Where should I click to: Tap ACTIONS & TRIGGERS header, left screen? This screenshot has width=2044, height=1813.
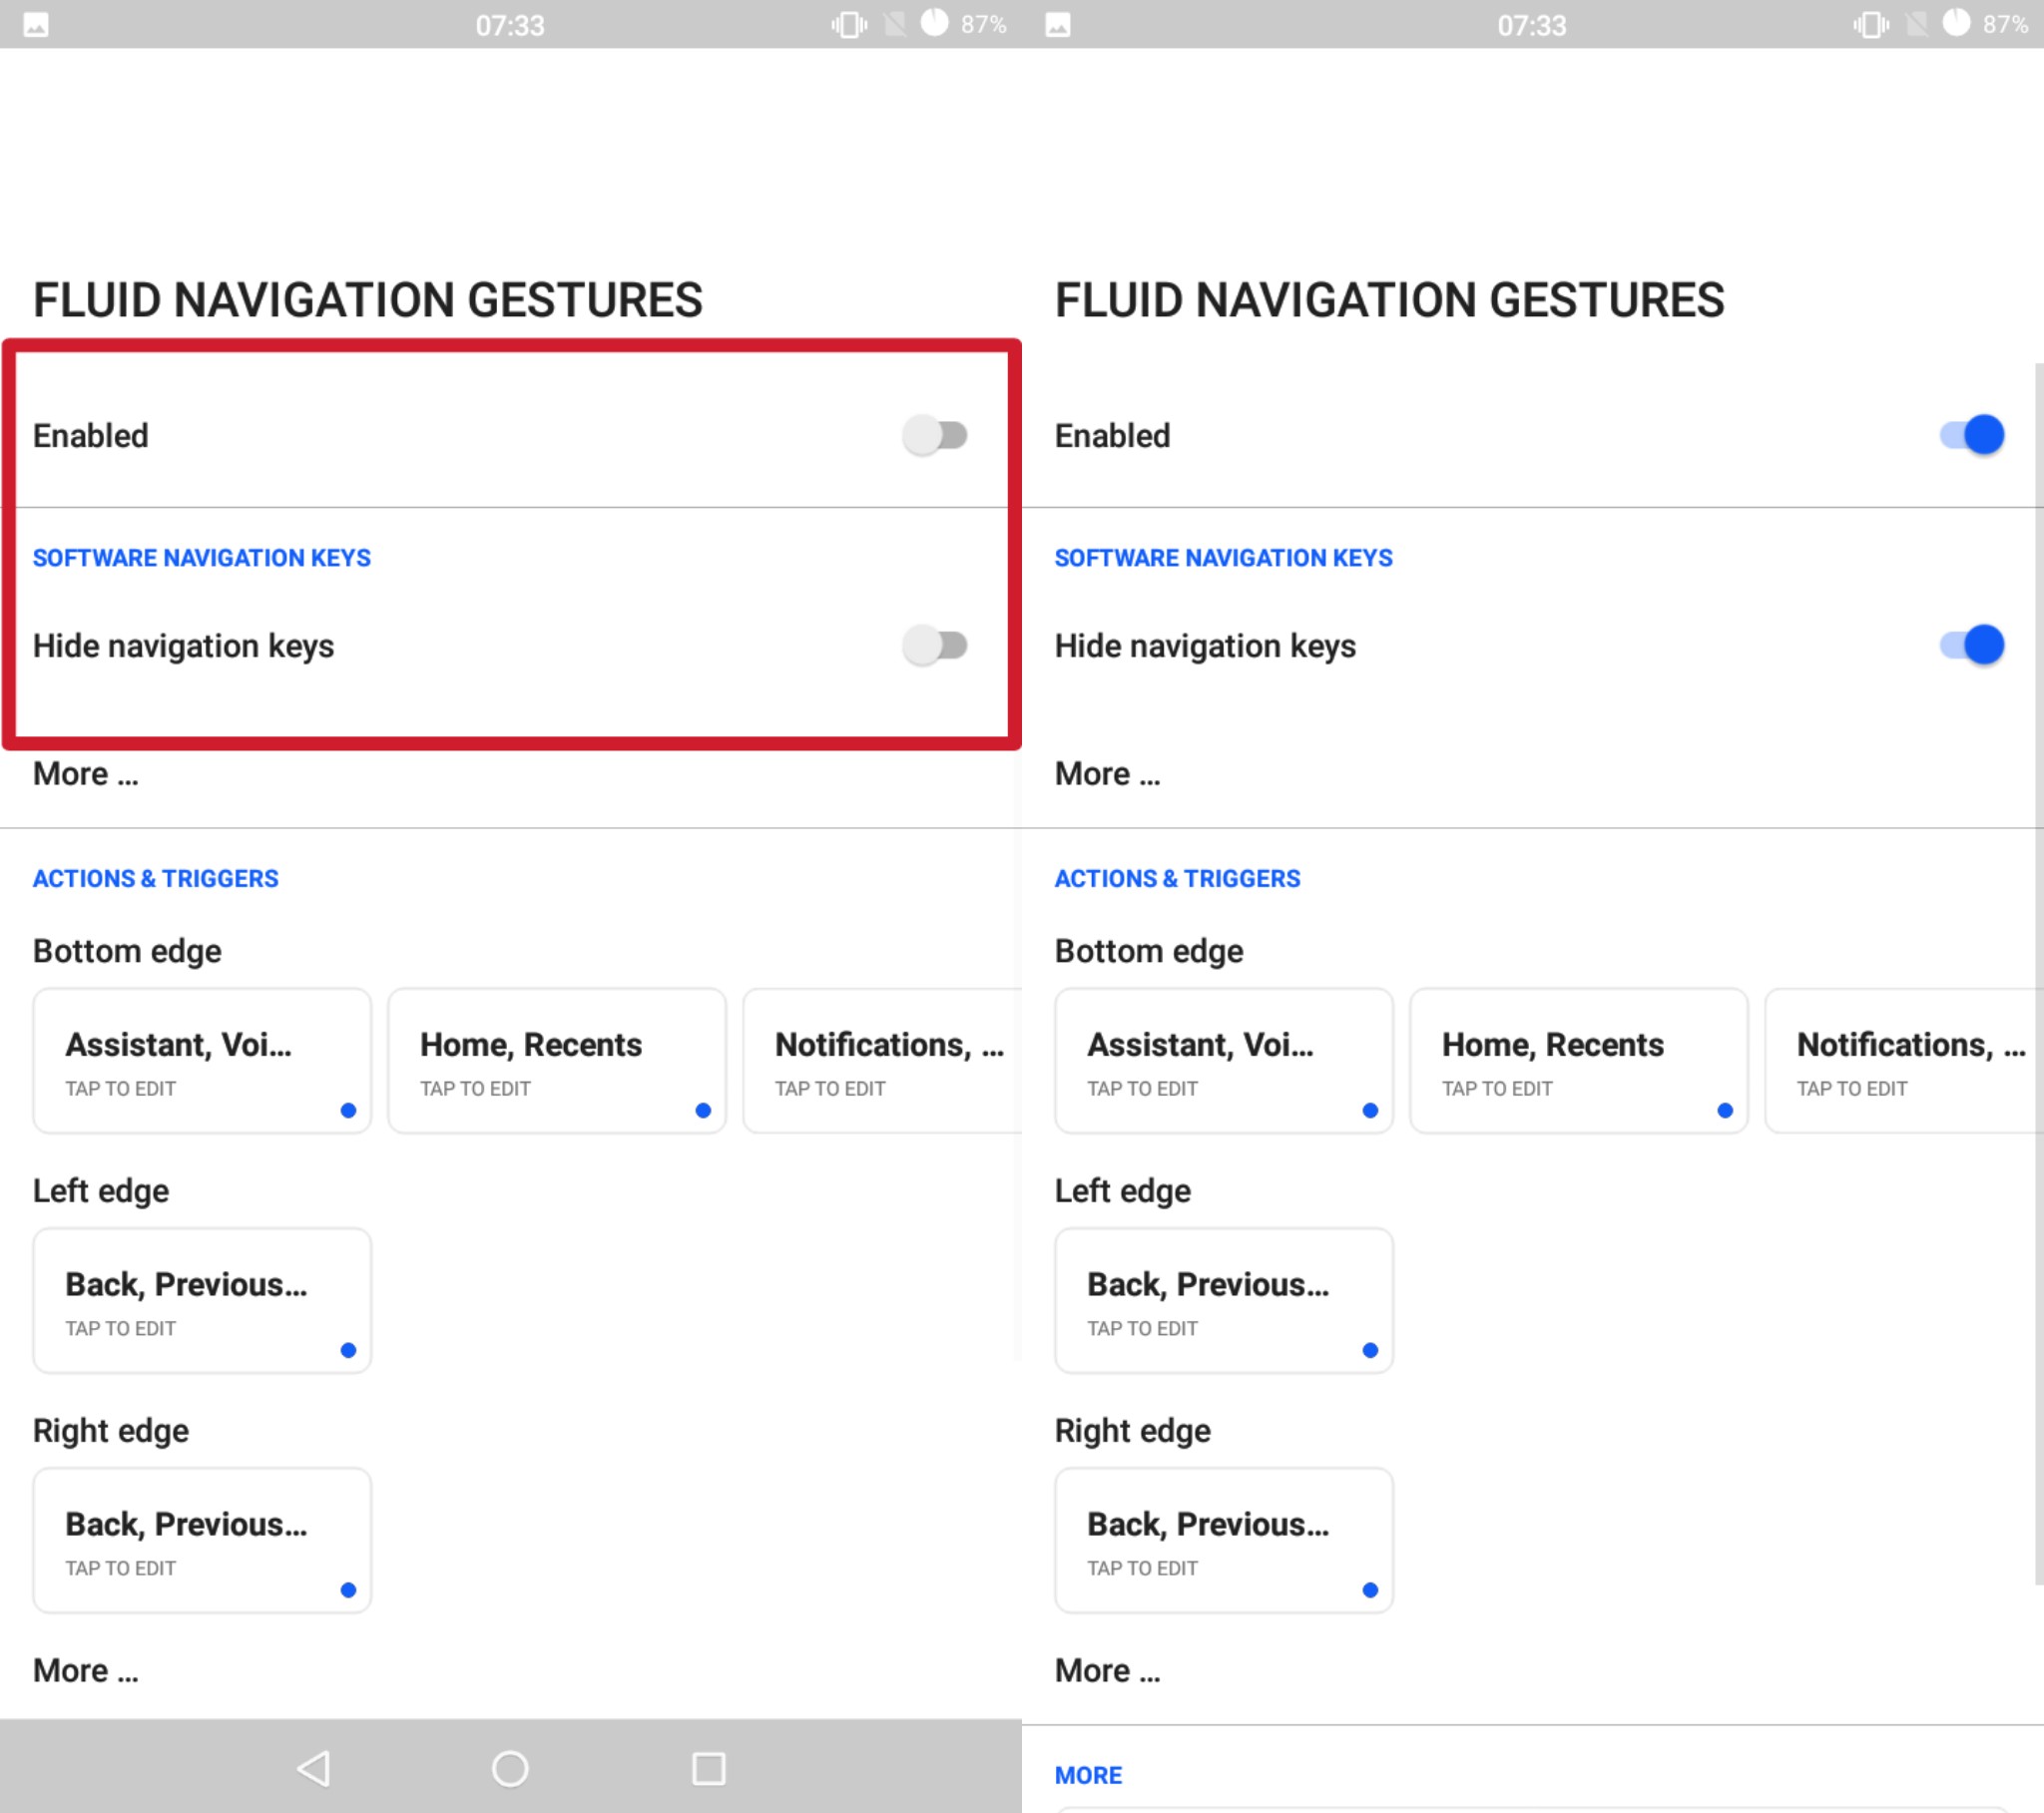pyautogui.click(x=156, y=879)
